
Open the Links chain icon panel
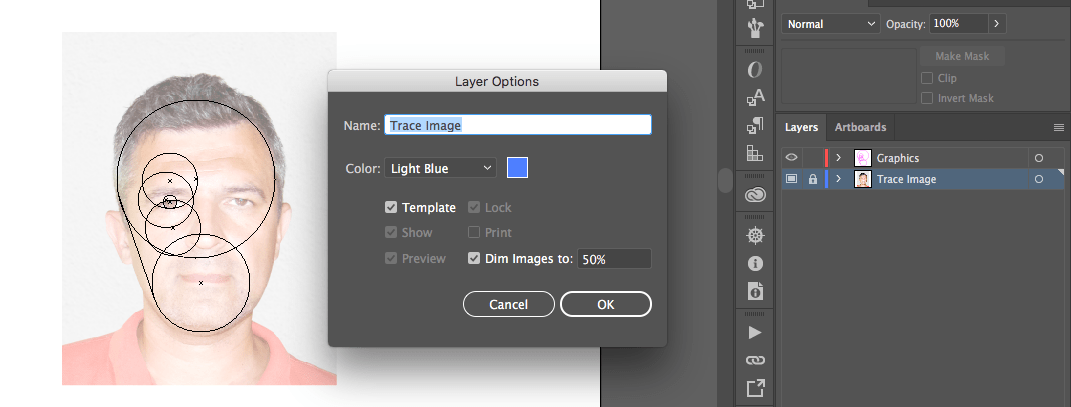[x=755, y=360]
